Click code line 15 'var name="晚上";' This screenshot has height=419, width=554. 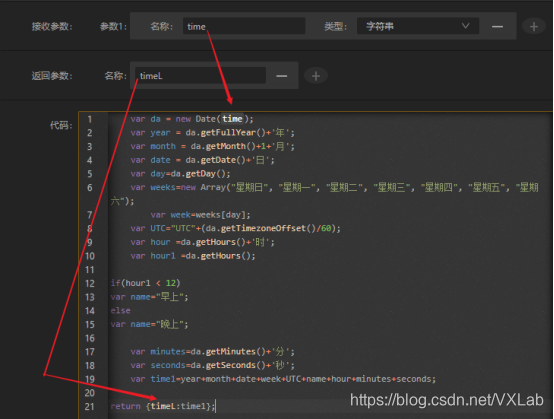click(x=149, y=324)
